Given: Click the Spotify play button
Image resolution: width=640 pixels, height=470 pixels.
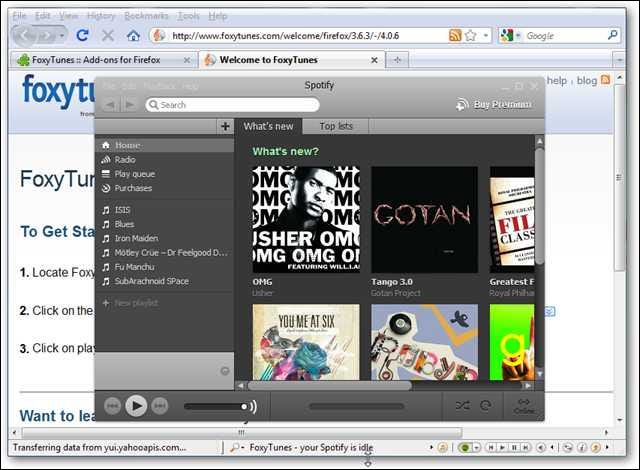Looking at the screenshot, I should pos(137,405).
